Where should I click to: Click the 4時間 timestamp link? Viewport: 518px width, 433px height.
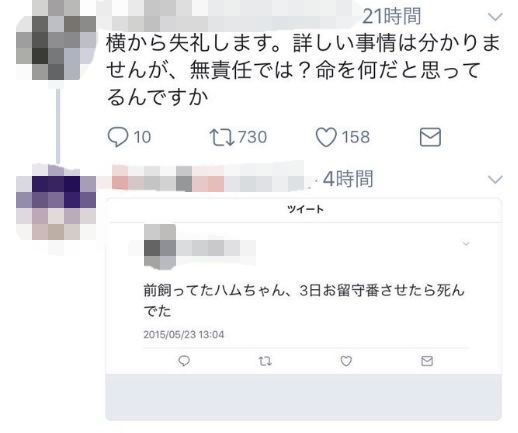[348, 179]
